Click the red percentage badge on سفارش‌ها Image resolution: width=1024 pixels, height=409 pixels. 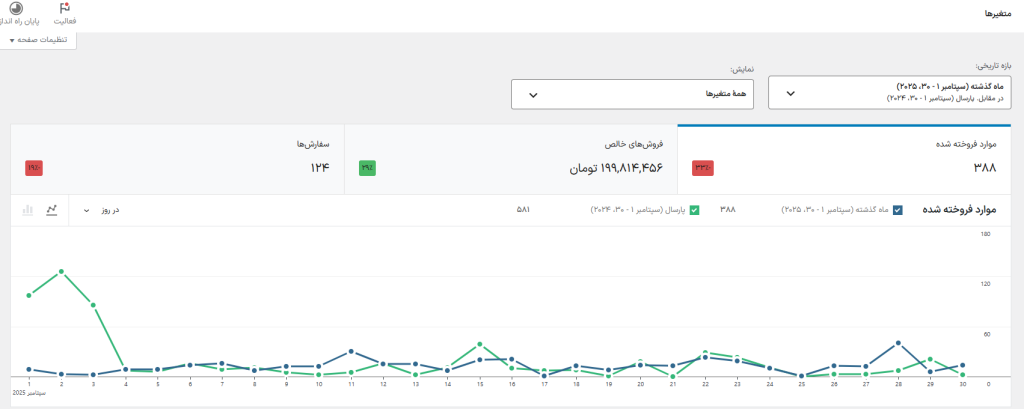coord(34,168)
